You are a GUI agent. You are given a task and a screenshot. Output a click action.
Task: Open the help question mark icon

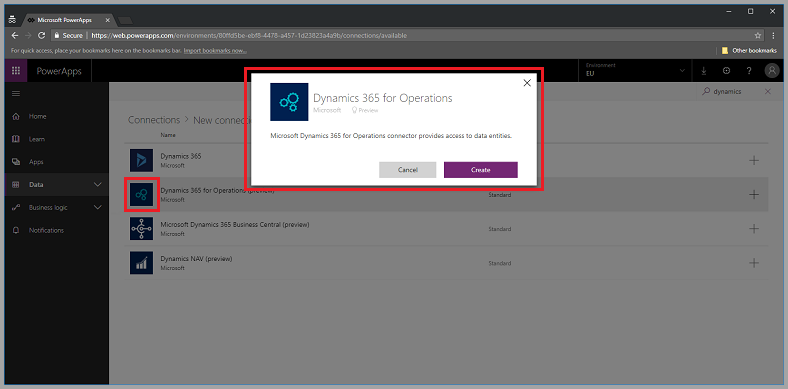[749, 71]
